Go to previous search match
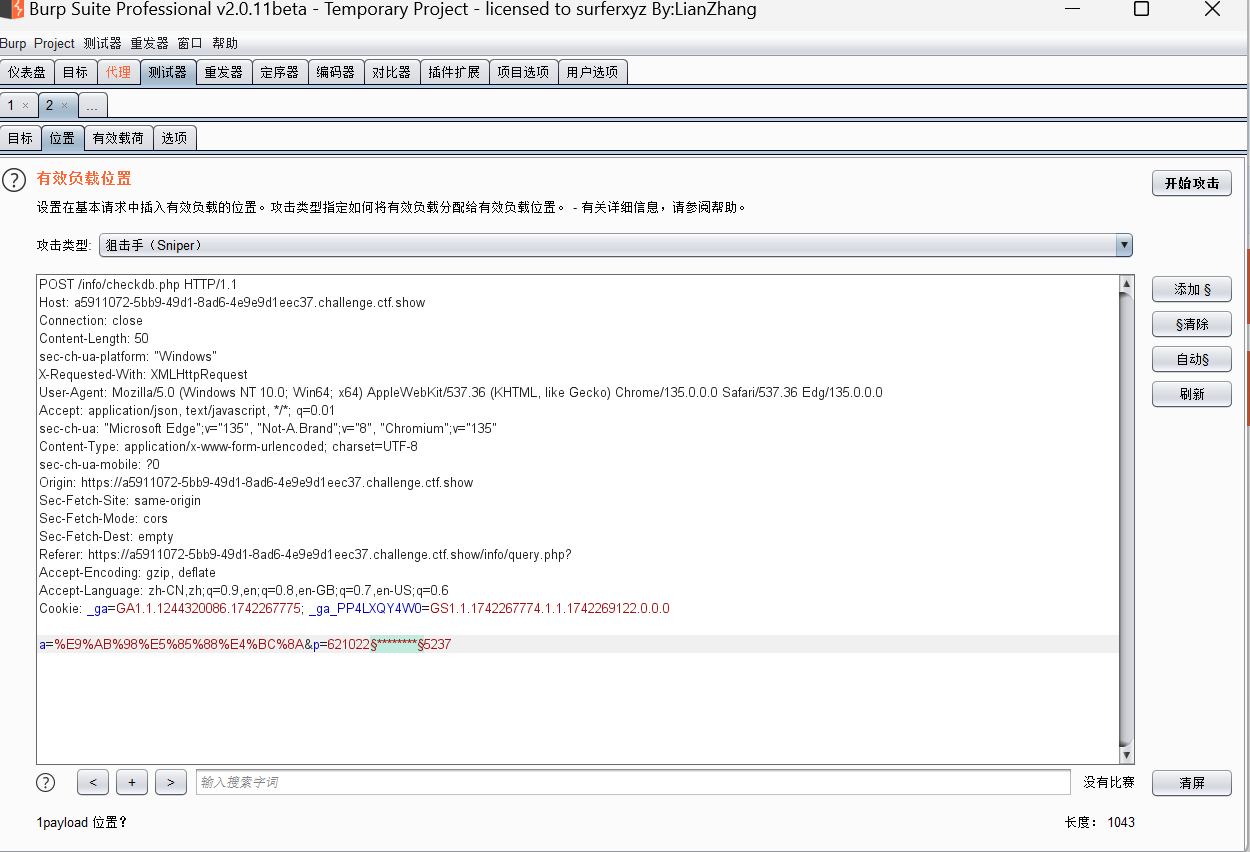Viewport: 1250px width, 852px height. point(93,782)
